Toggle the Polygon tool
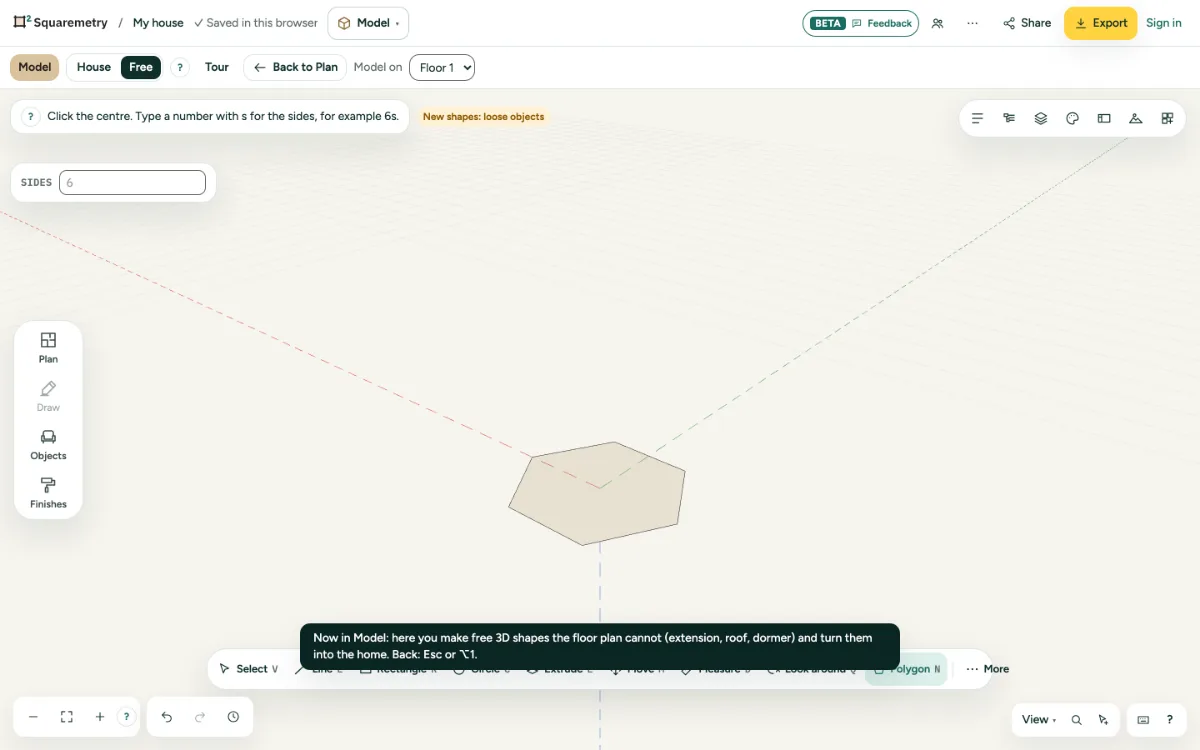The image size is (1200, 750). (x=906, y=669)
